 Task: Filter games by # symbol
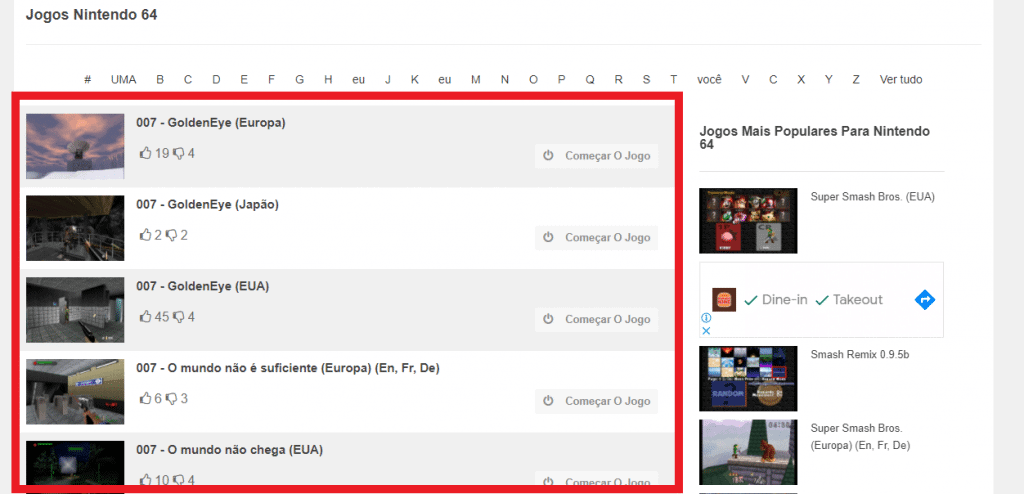pos(88,80)
